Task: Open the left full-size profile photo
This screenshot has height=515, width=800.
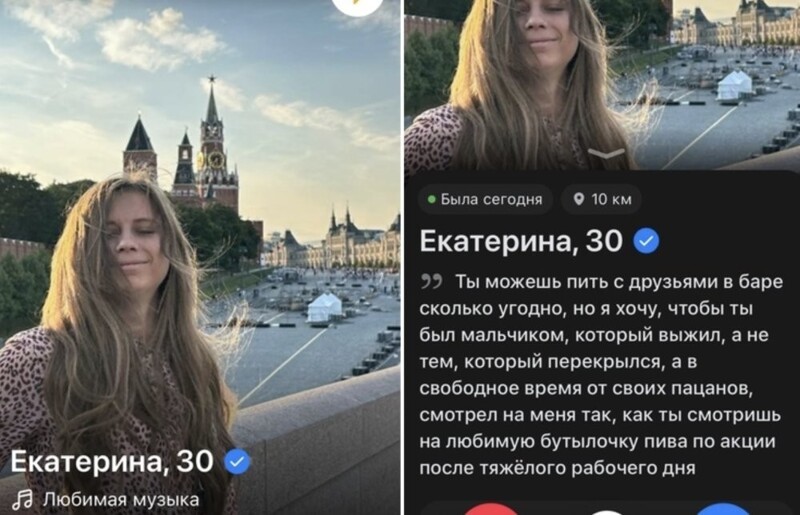Action: (x=200, y=257)
